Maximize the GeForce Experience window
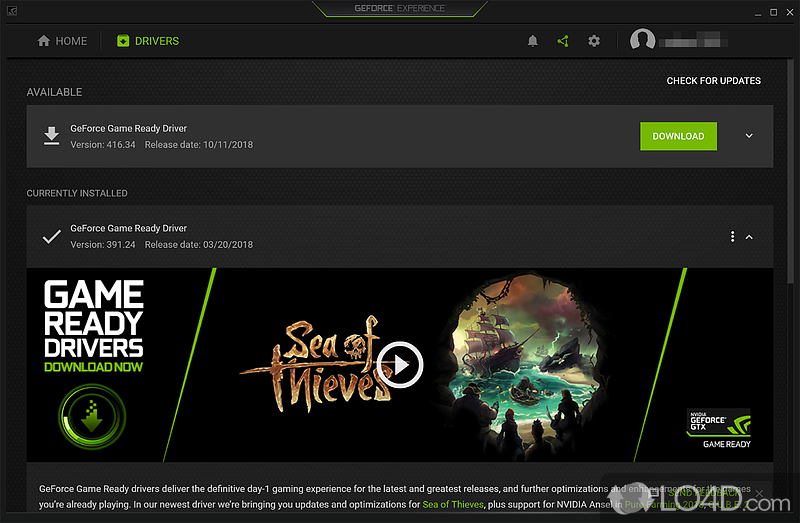The height and width of the screenshot is (523, 800). [x=773, y=12]
